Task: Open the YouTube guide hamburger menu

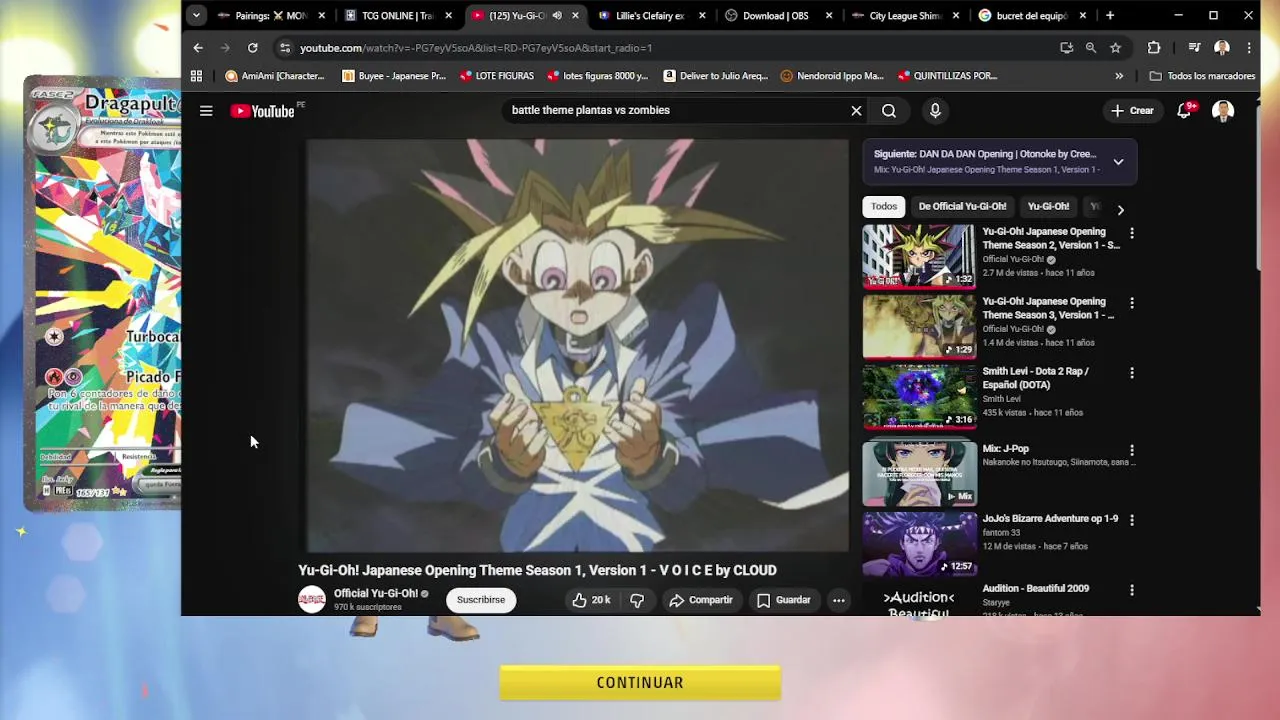Action: tap(206, 111)
